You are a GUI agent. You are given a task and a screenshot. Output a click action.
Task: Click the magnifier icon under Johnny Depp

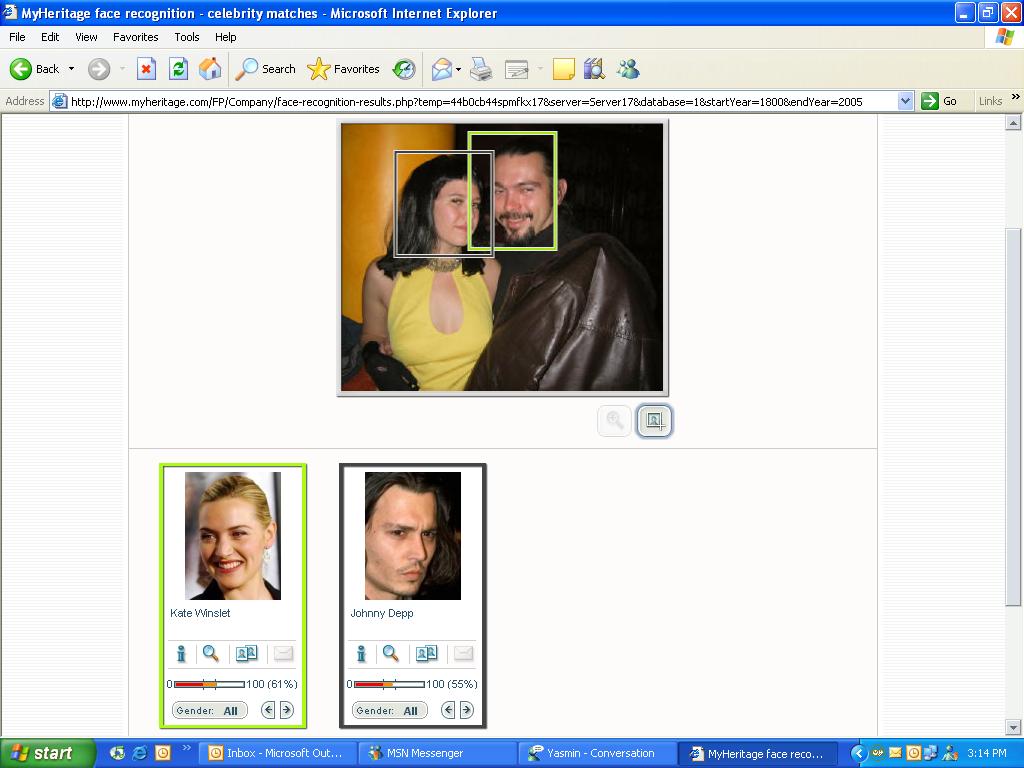pos(391,654)
